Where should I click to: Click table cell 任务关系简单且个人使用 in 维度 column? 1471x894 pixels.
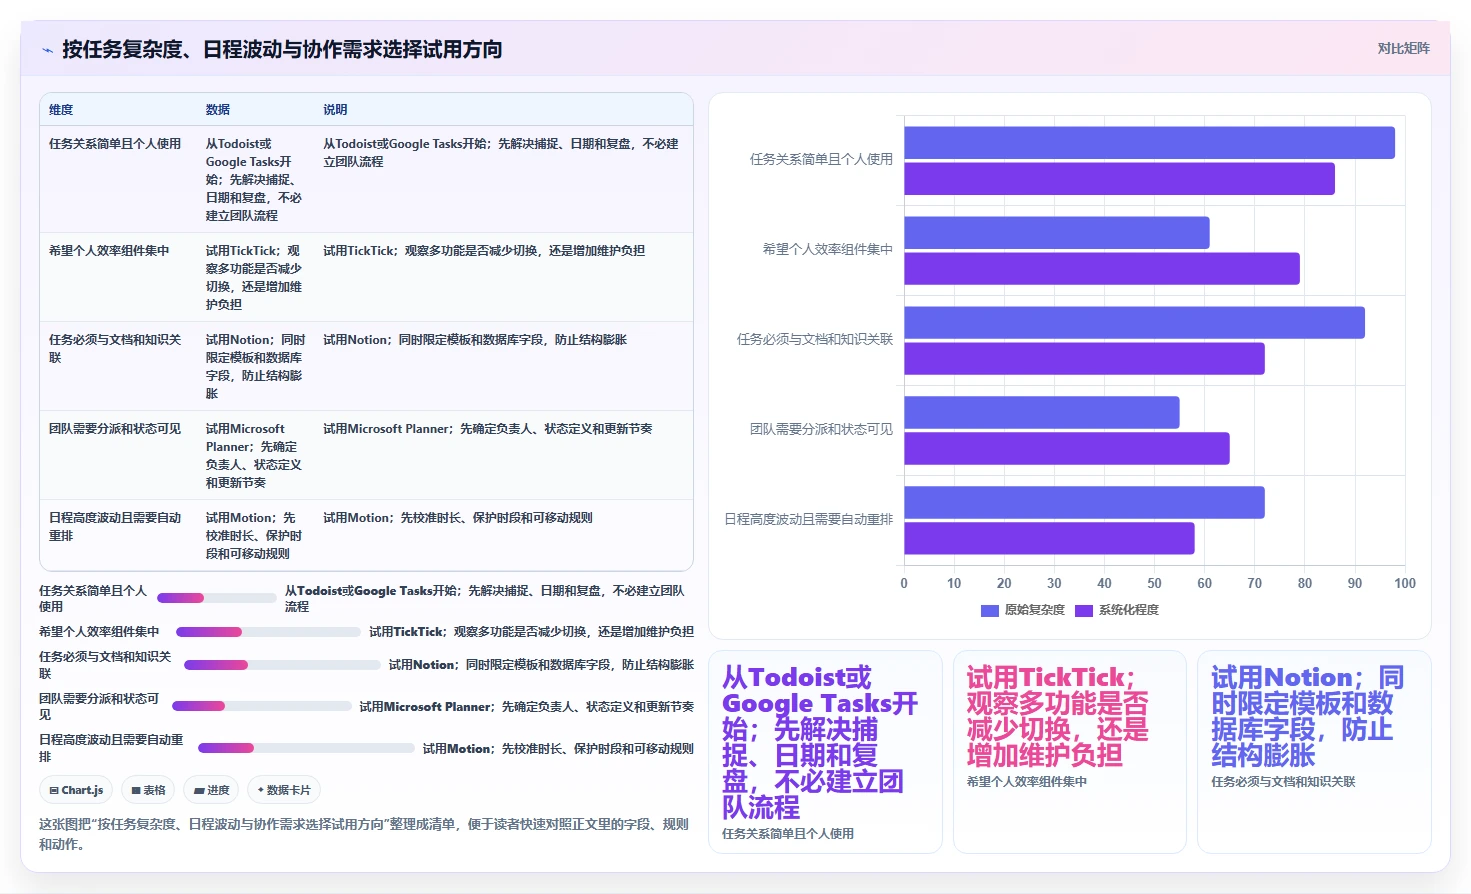coord(118,179)
